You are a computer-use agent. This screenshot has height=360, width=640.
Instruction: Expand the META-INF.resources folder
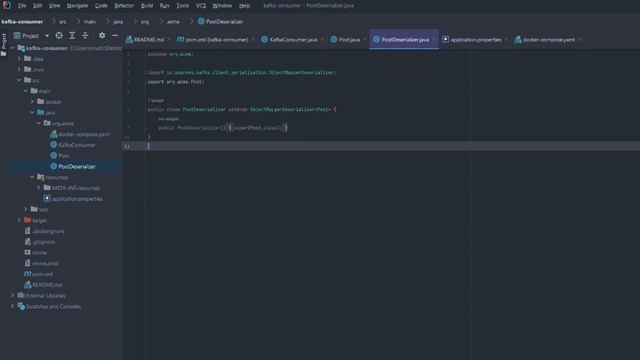39,188
